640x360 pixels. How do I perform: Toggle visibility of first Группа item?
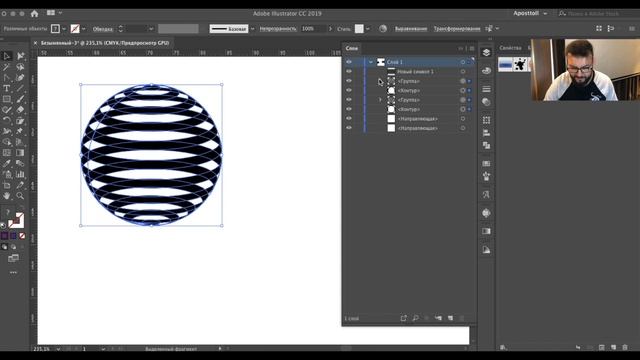coord(349,81)
